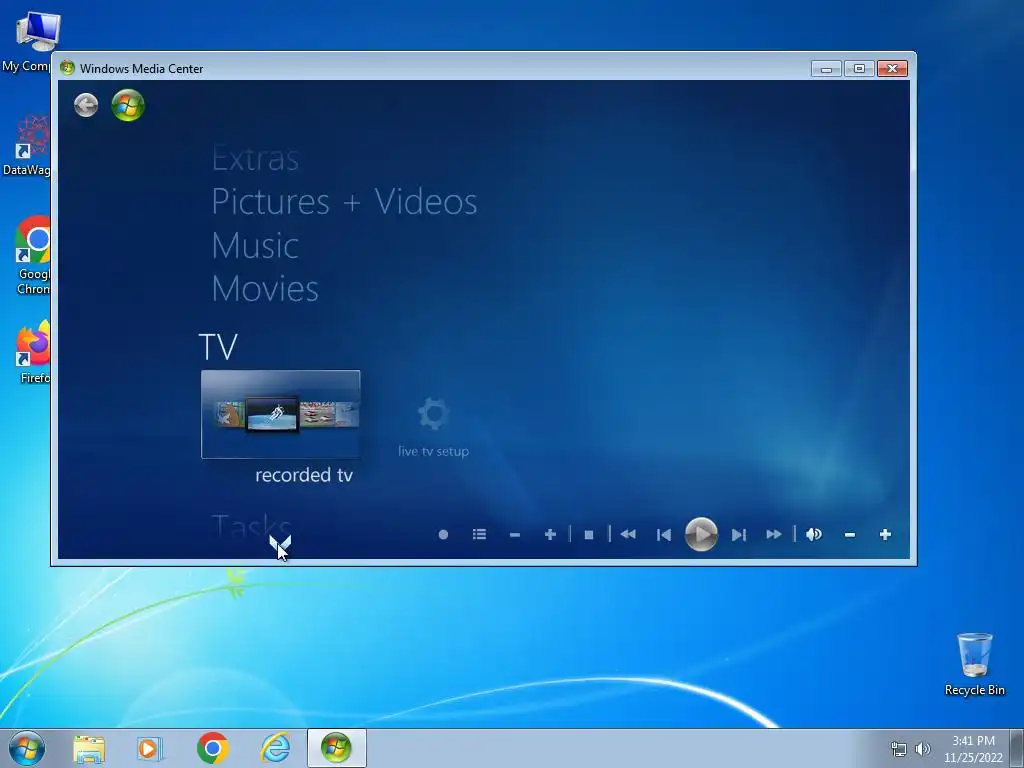Select the Tasks menu item
This screenshot has width=1024, height=768.
[251, 526]
